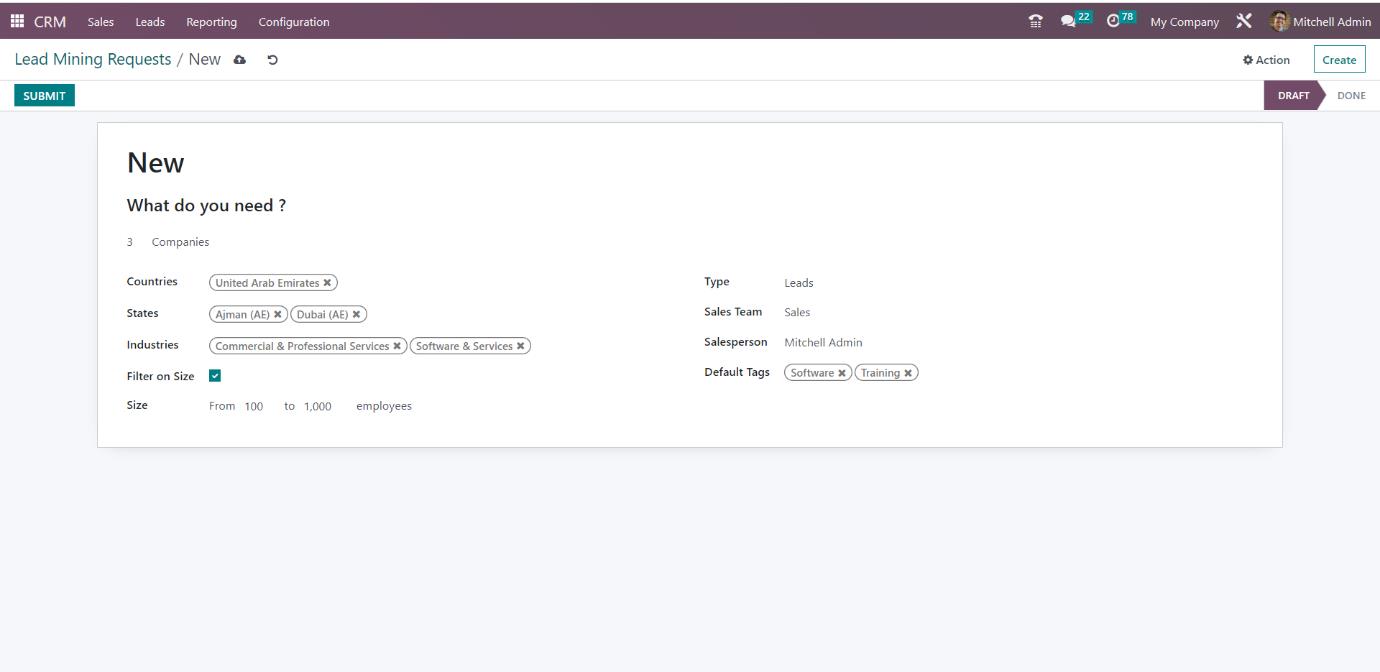
Task: Click Mitchell Admin avatar picture
Action: (x=1279, y=21)
